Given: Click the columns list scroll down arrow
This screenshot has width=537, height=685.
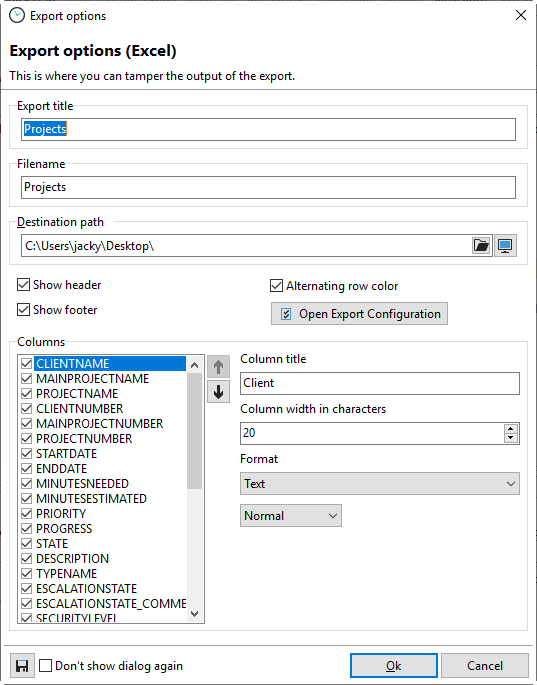Looking at the screenshot, I should tap(195, 614).
